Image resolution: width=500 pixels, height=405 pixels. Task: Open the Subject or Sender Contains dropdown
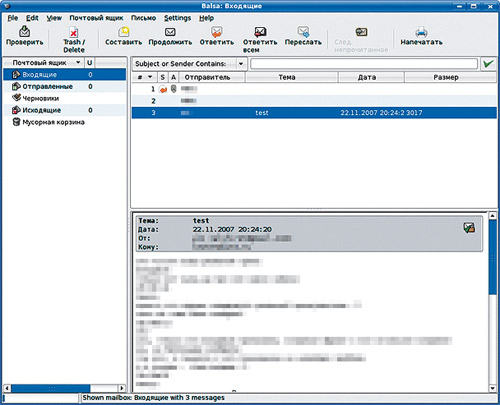[x=190, y=64]
